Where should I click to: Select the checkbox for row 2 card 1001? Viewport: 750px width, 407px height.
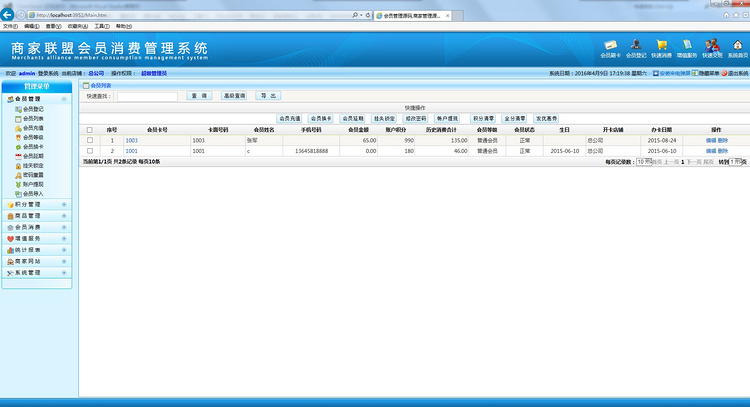coord(90,151)
